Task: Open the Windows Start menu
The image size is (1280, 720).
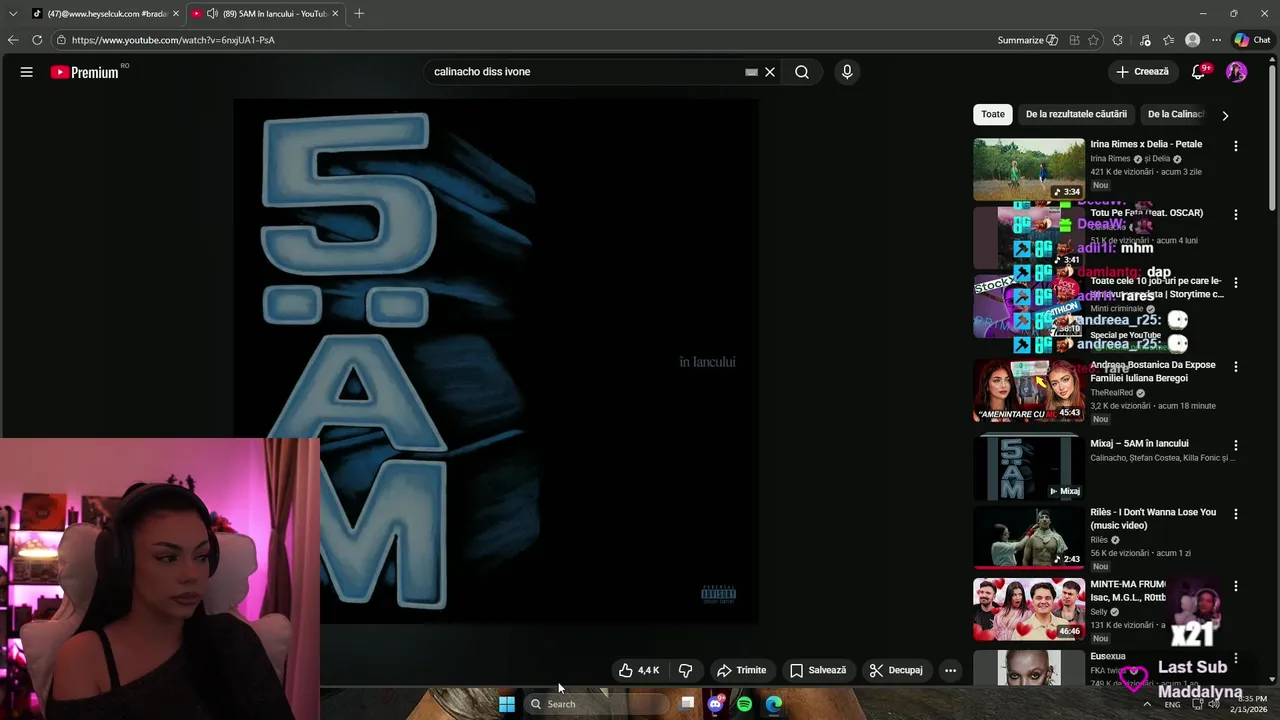Action: [x=507, y=704]
